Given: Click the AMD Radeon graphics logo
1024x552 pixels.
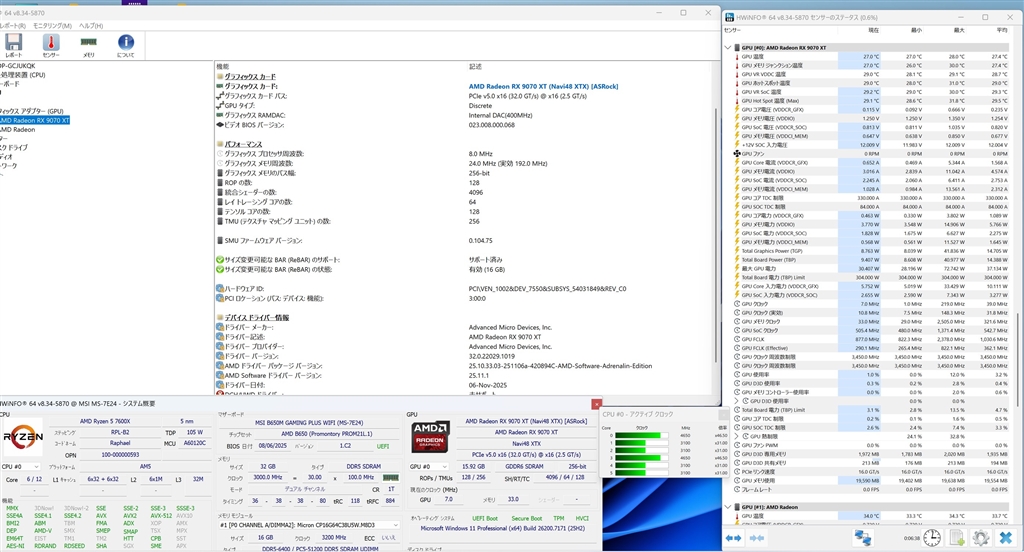Looking at the screenshot, I should [x=432, y=439].
